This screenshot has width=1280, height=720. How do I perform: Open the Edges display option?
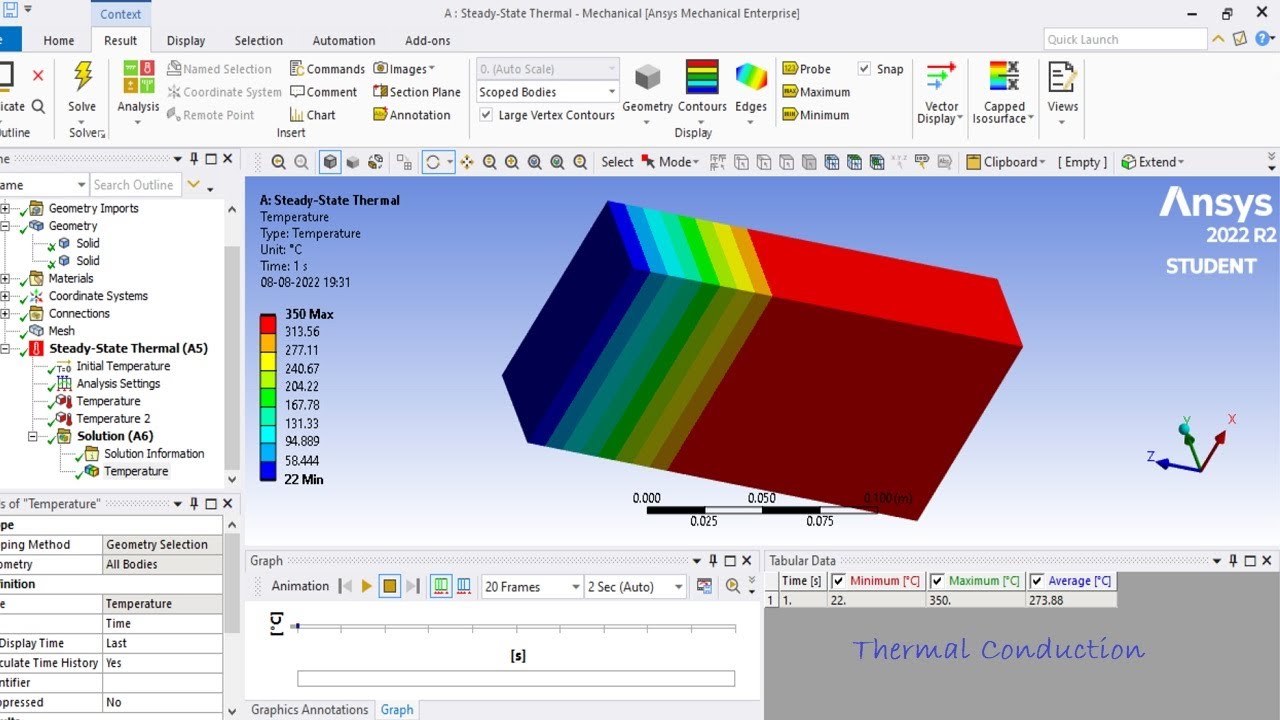coord(751,78)
